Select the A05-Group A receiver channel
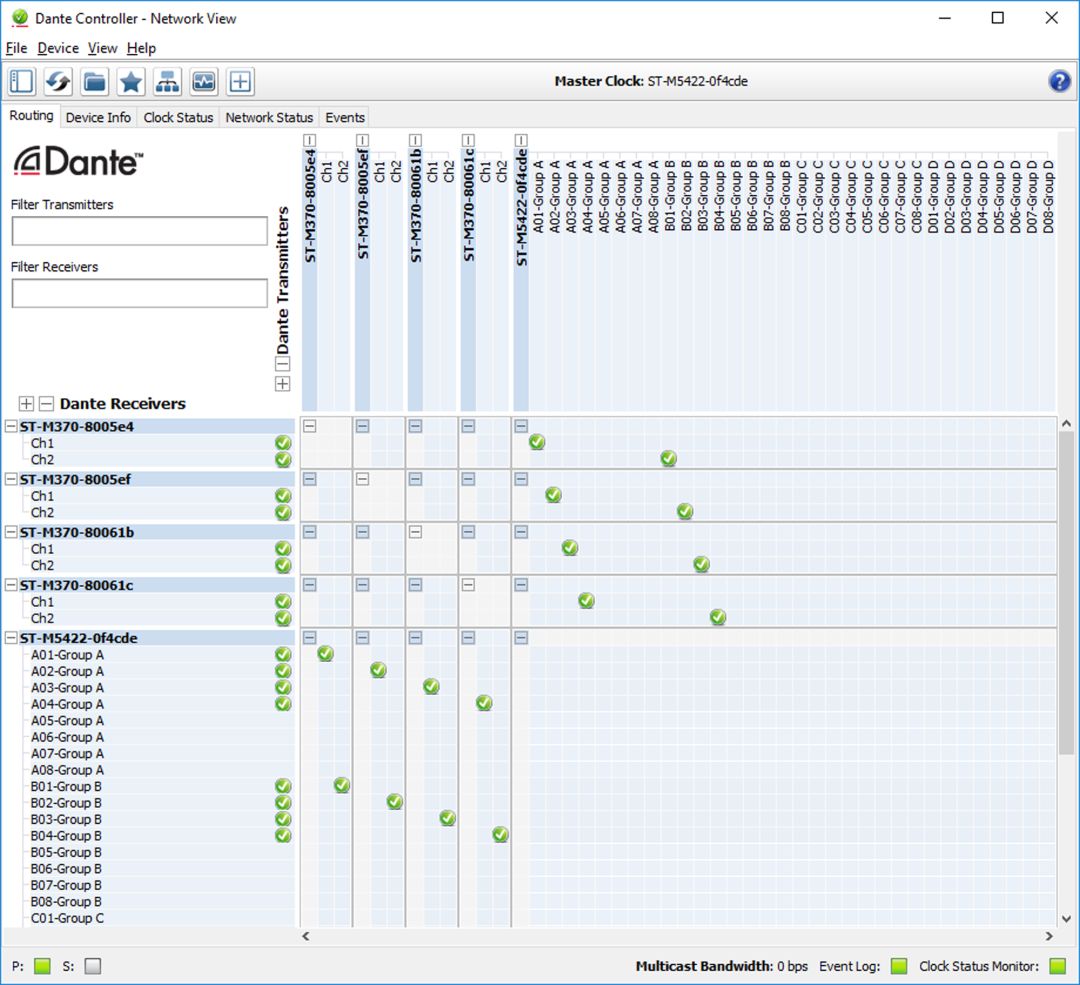Image resolution: width=1080 pixels, height=985 pixels. click(67, 721)
